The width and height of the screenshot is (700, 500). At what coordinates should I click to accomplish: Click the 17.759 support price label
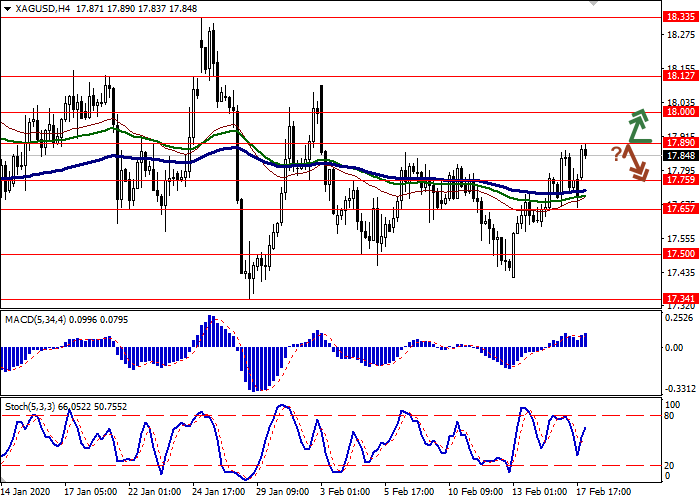(679, 179)
